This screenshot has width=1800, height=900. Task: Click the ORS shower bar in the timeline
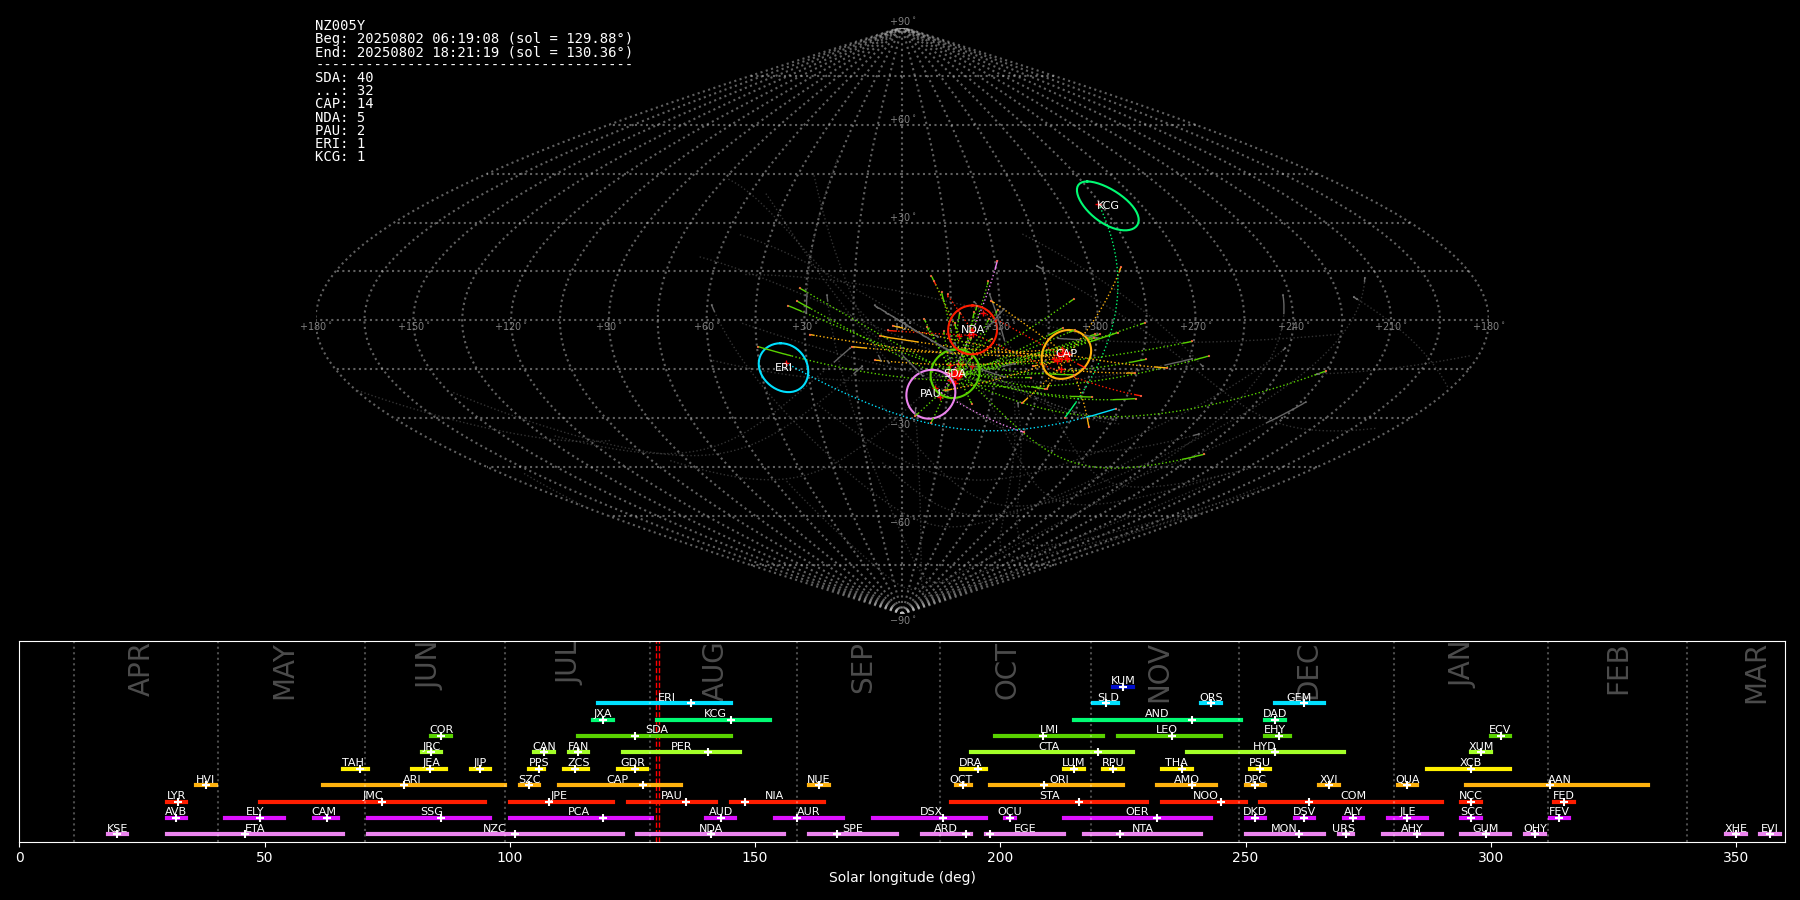click(1211, 703)
